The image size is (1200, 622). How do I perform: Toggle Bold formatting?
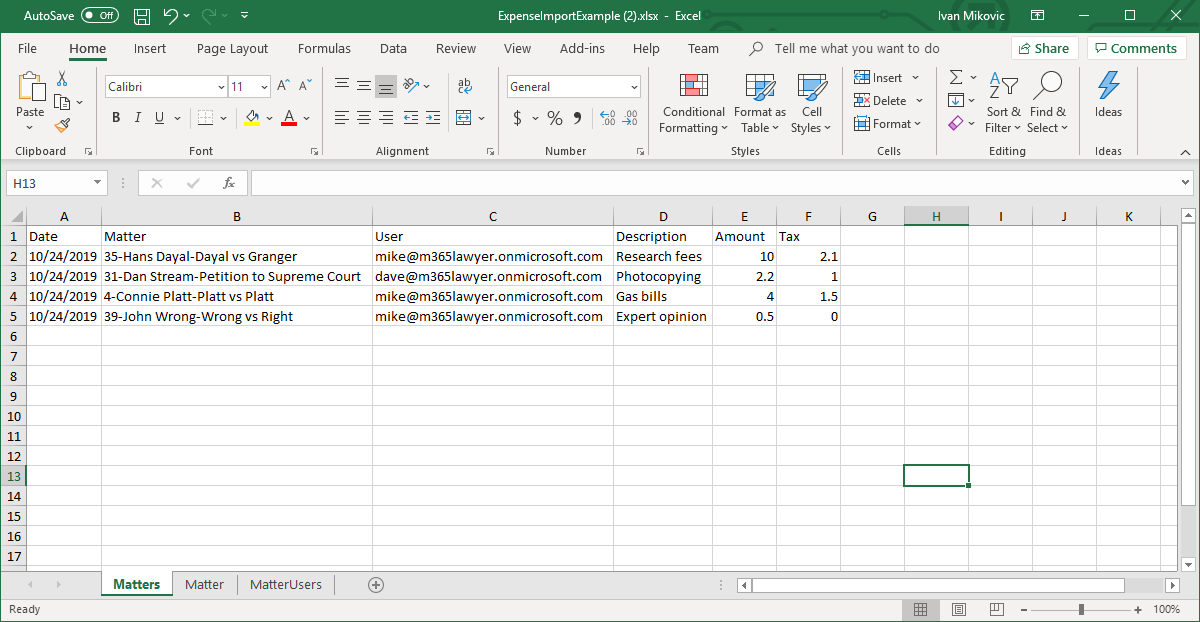click(116, 118)
